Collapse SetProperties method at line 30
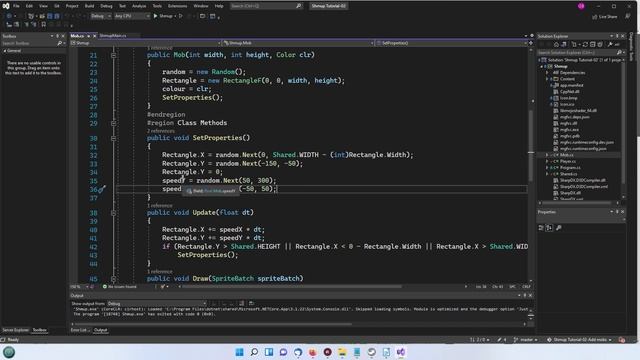 point(113,138)
